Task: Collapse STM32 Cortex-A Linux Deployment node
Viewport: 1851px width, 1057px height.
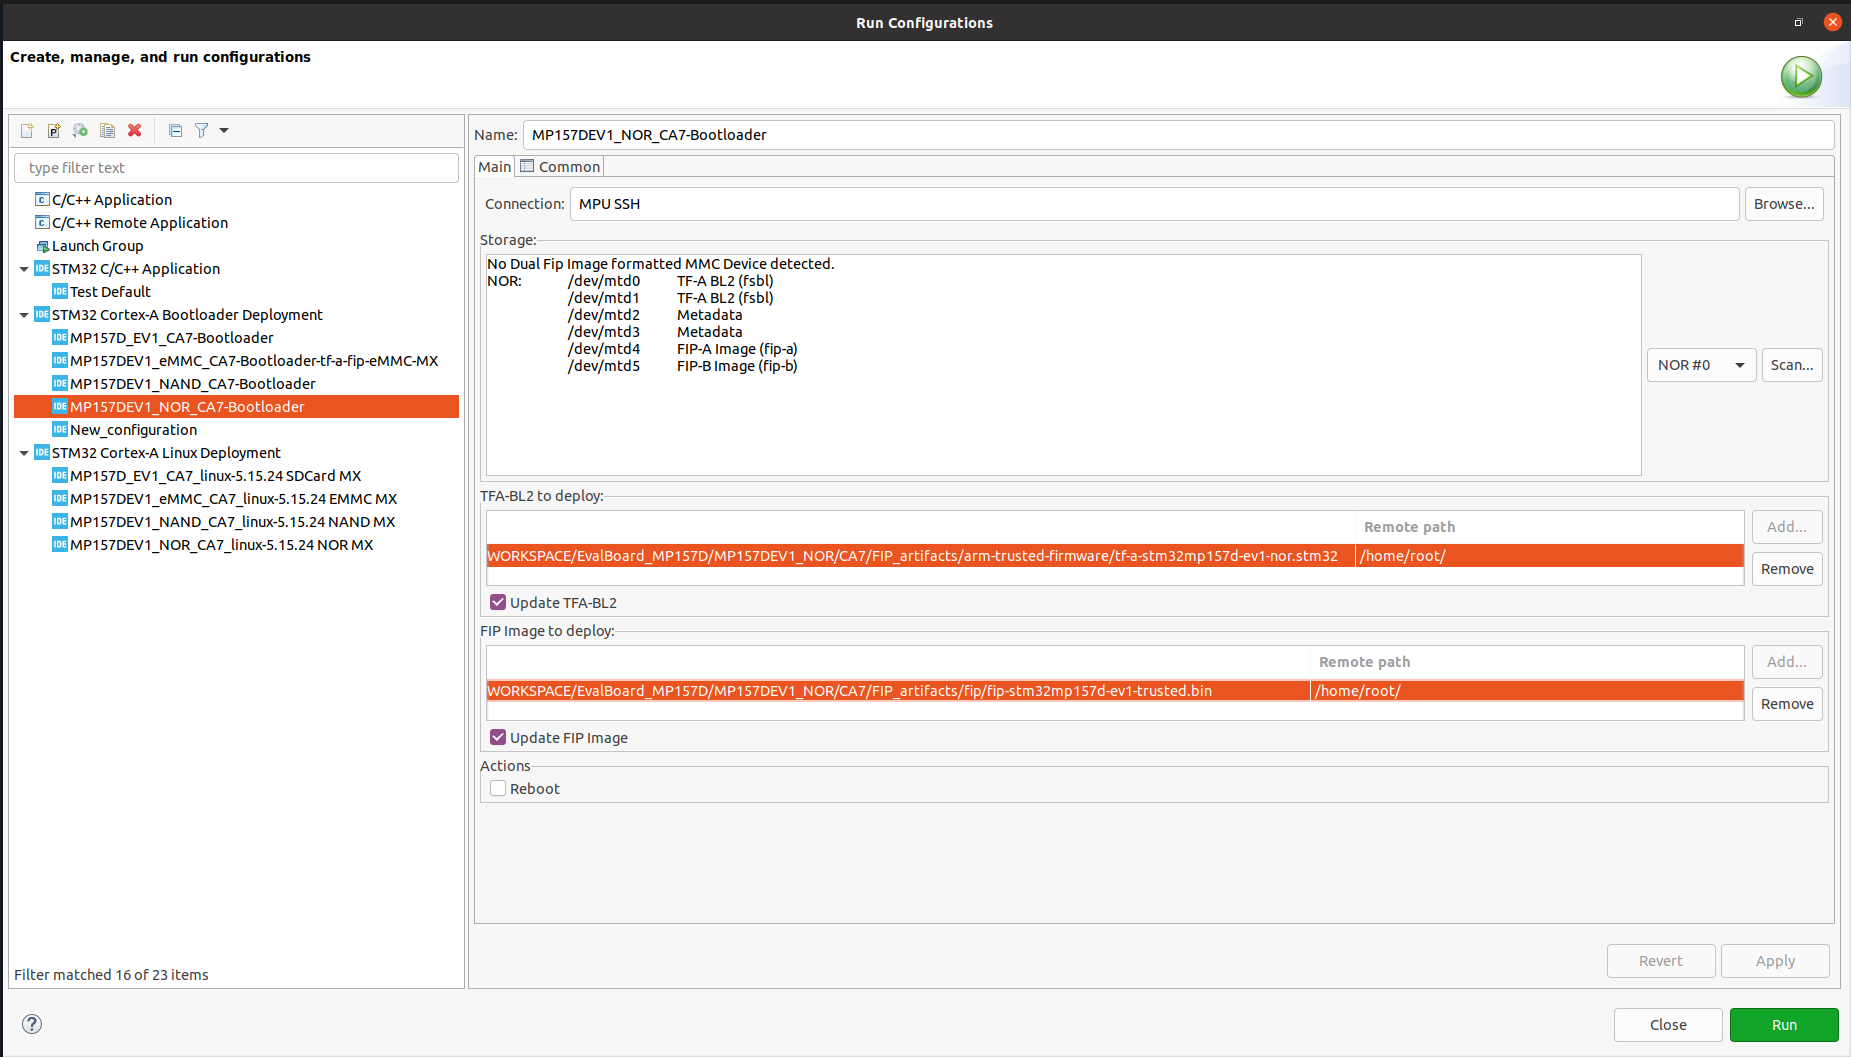Action: click(x=24, y=453)
